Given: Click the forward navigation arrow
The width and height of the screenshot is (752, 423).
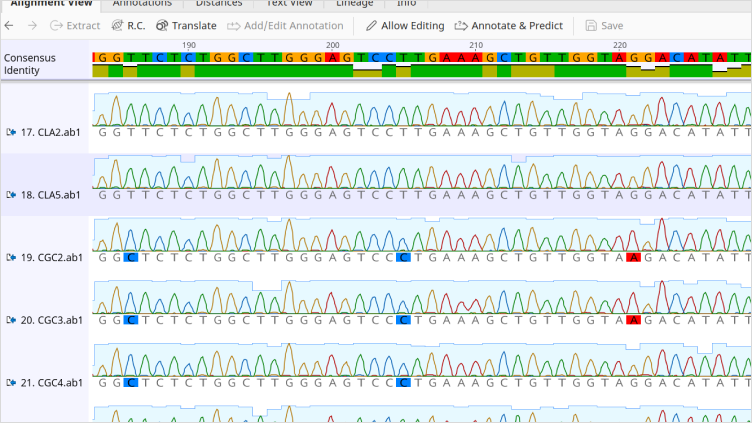Looking at the screenshot, I should 32,25.
